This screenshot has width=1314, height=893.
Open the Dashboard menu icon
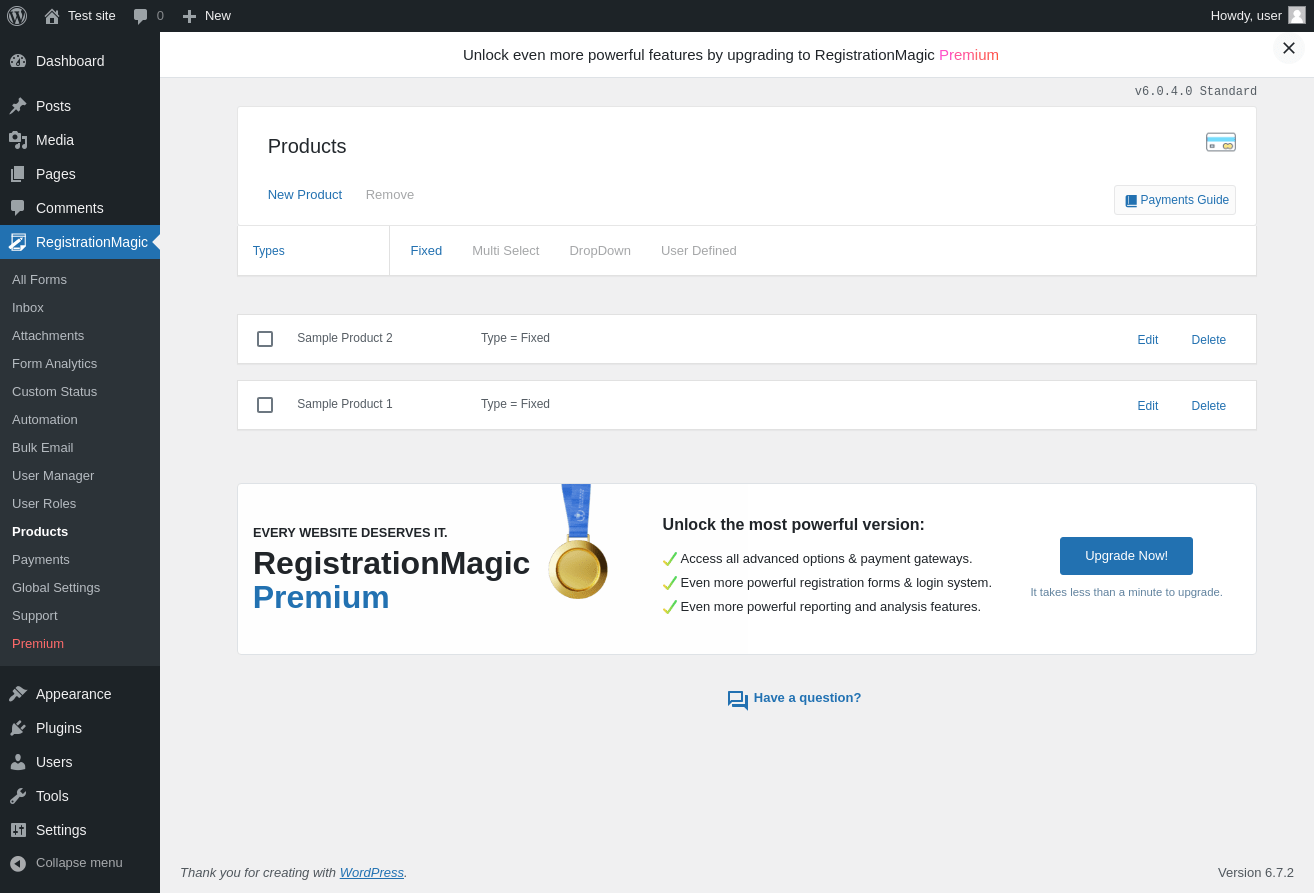[18, 61]
